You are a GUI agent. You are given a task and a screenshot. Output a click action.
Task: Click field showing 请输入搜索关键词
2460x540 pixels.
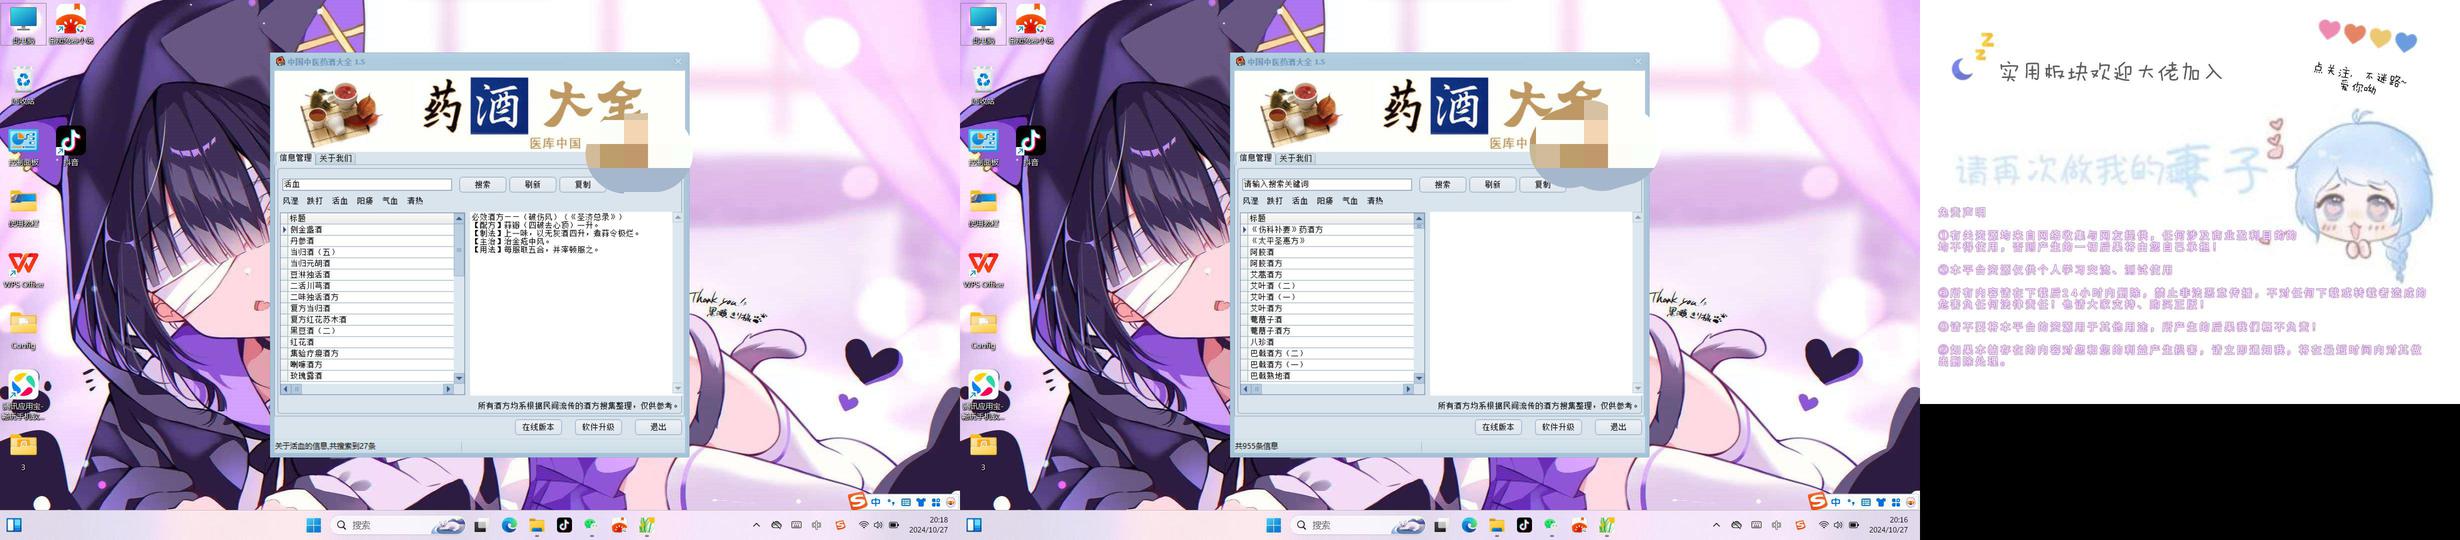(x=1327, y=185)
